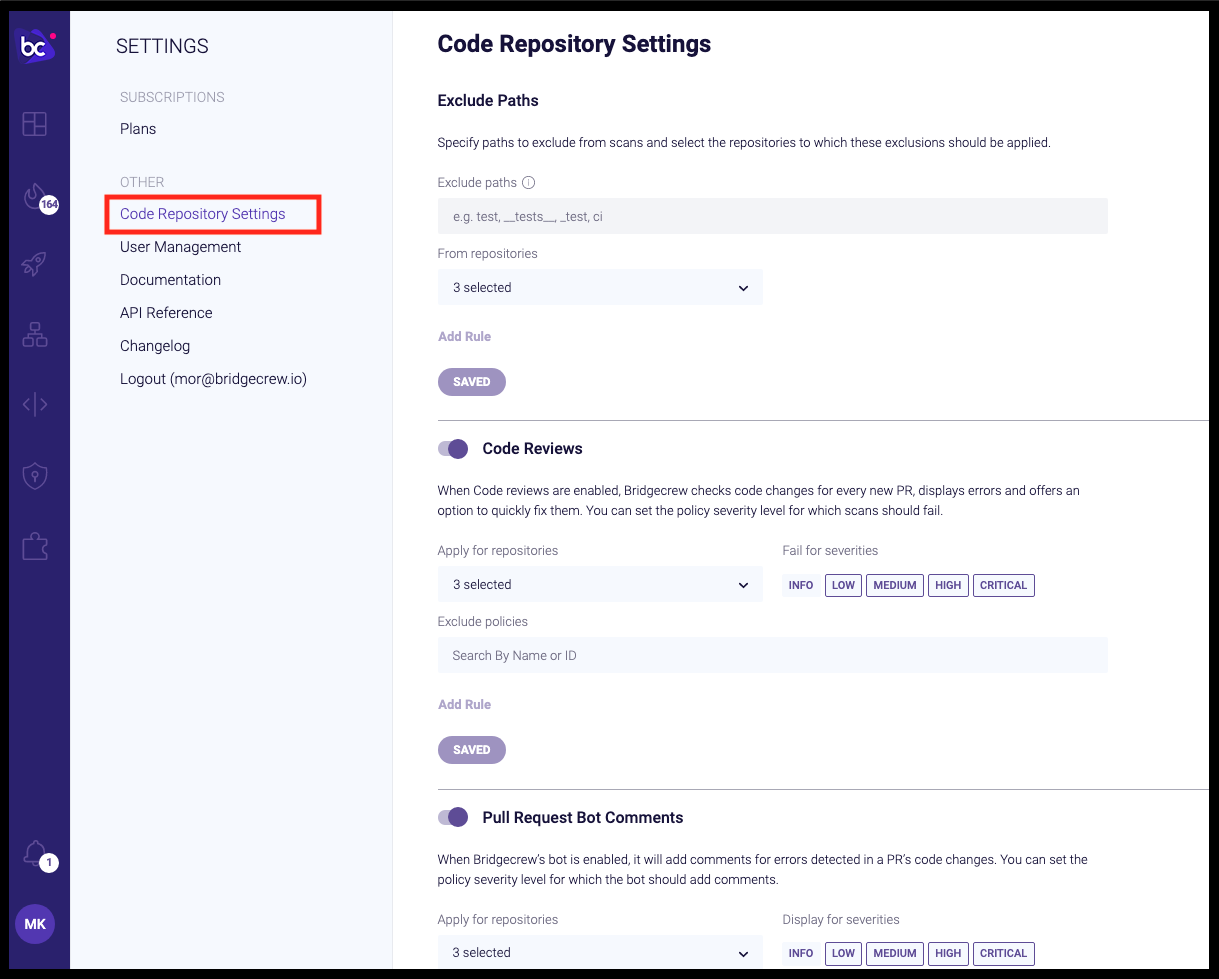1219x979 pixels.
Task: Click the Pull Request Bot Comments heading
Action: tap(583, 818)
